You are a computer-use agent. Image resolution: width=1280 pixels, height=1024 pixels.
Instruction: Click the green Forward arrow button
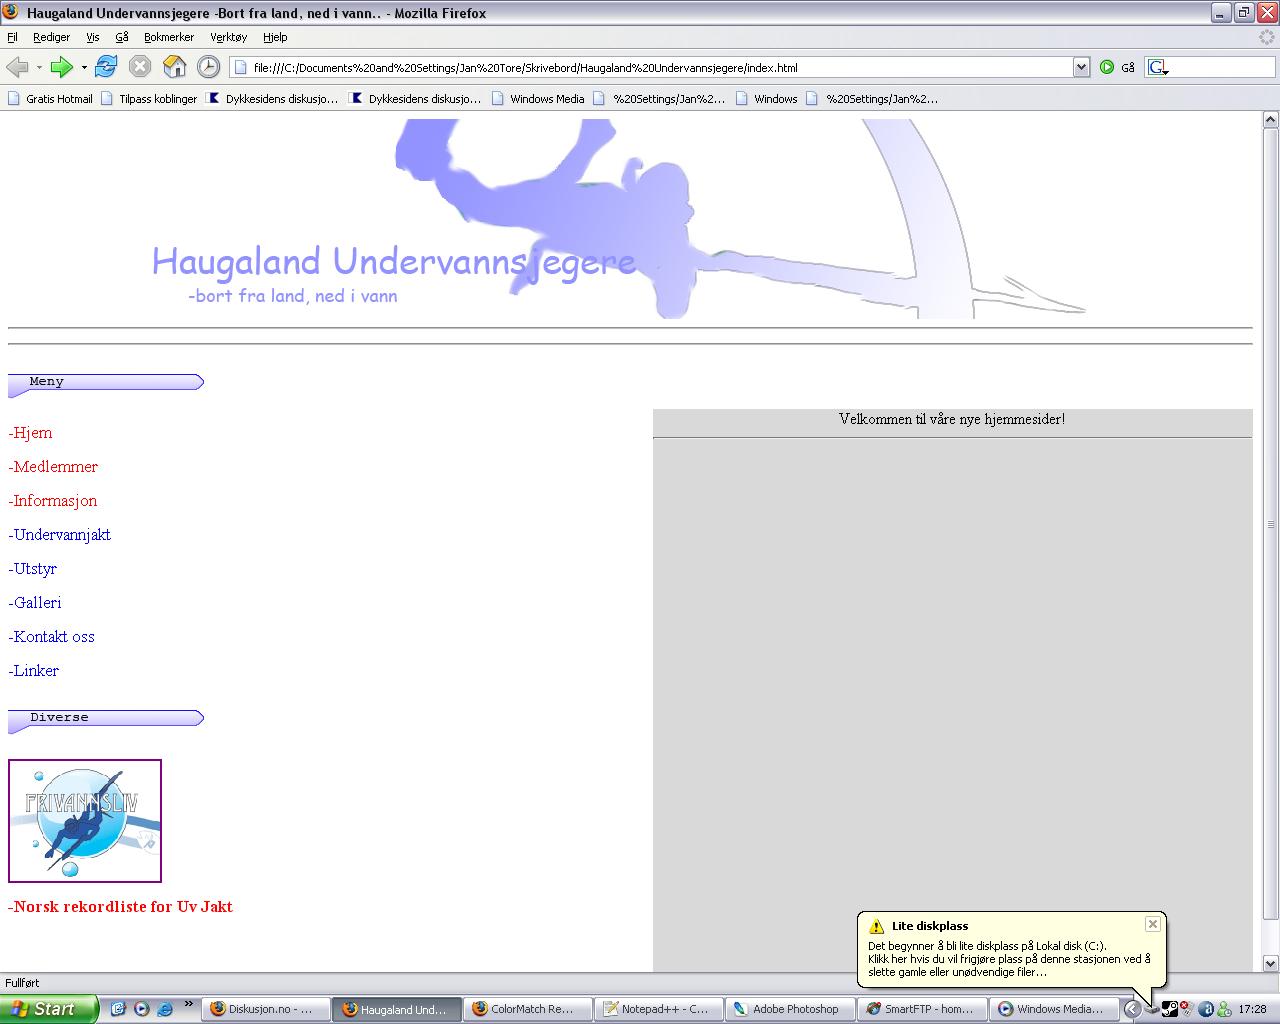coord(61,67)
